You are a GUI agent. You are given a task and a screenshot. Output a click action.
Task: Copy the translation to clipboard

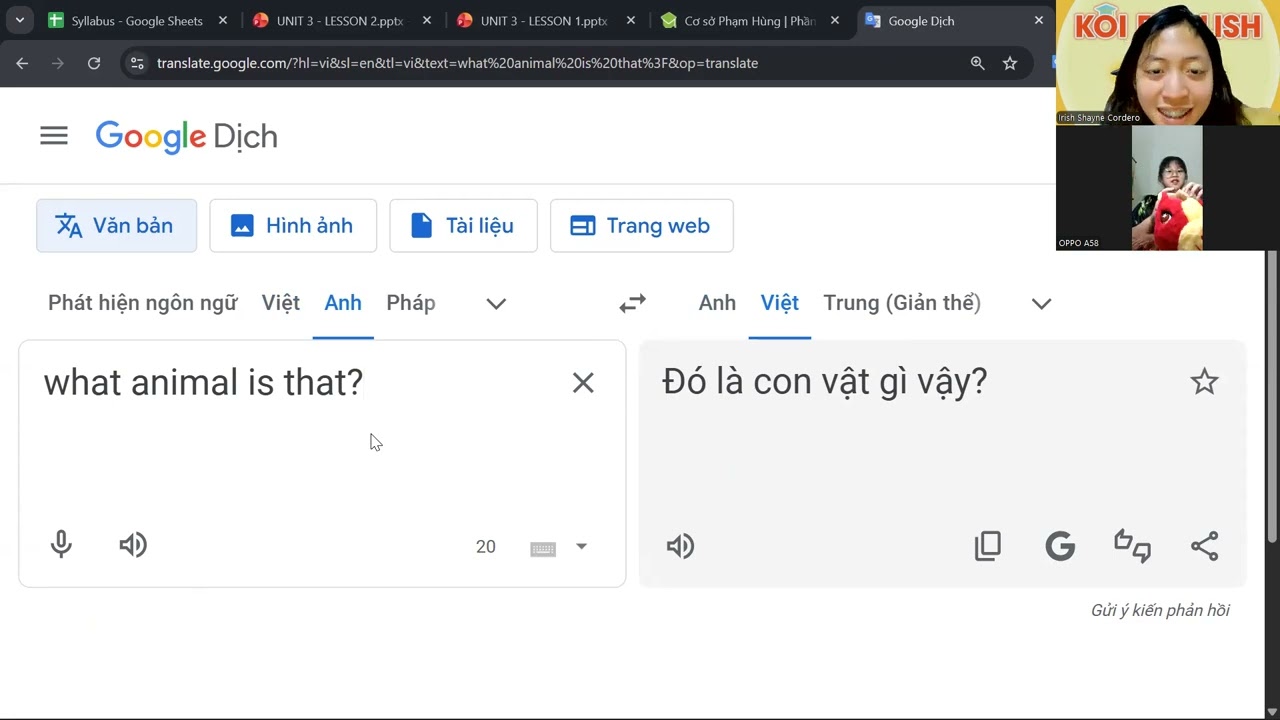[x=988, y=546]
